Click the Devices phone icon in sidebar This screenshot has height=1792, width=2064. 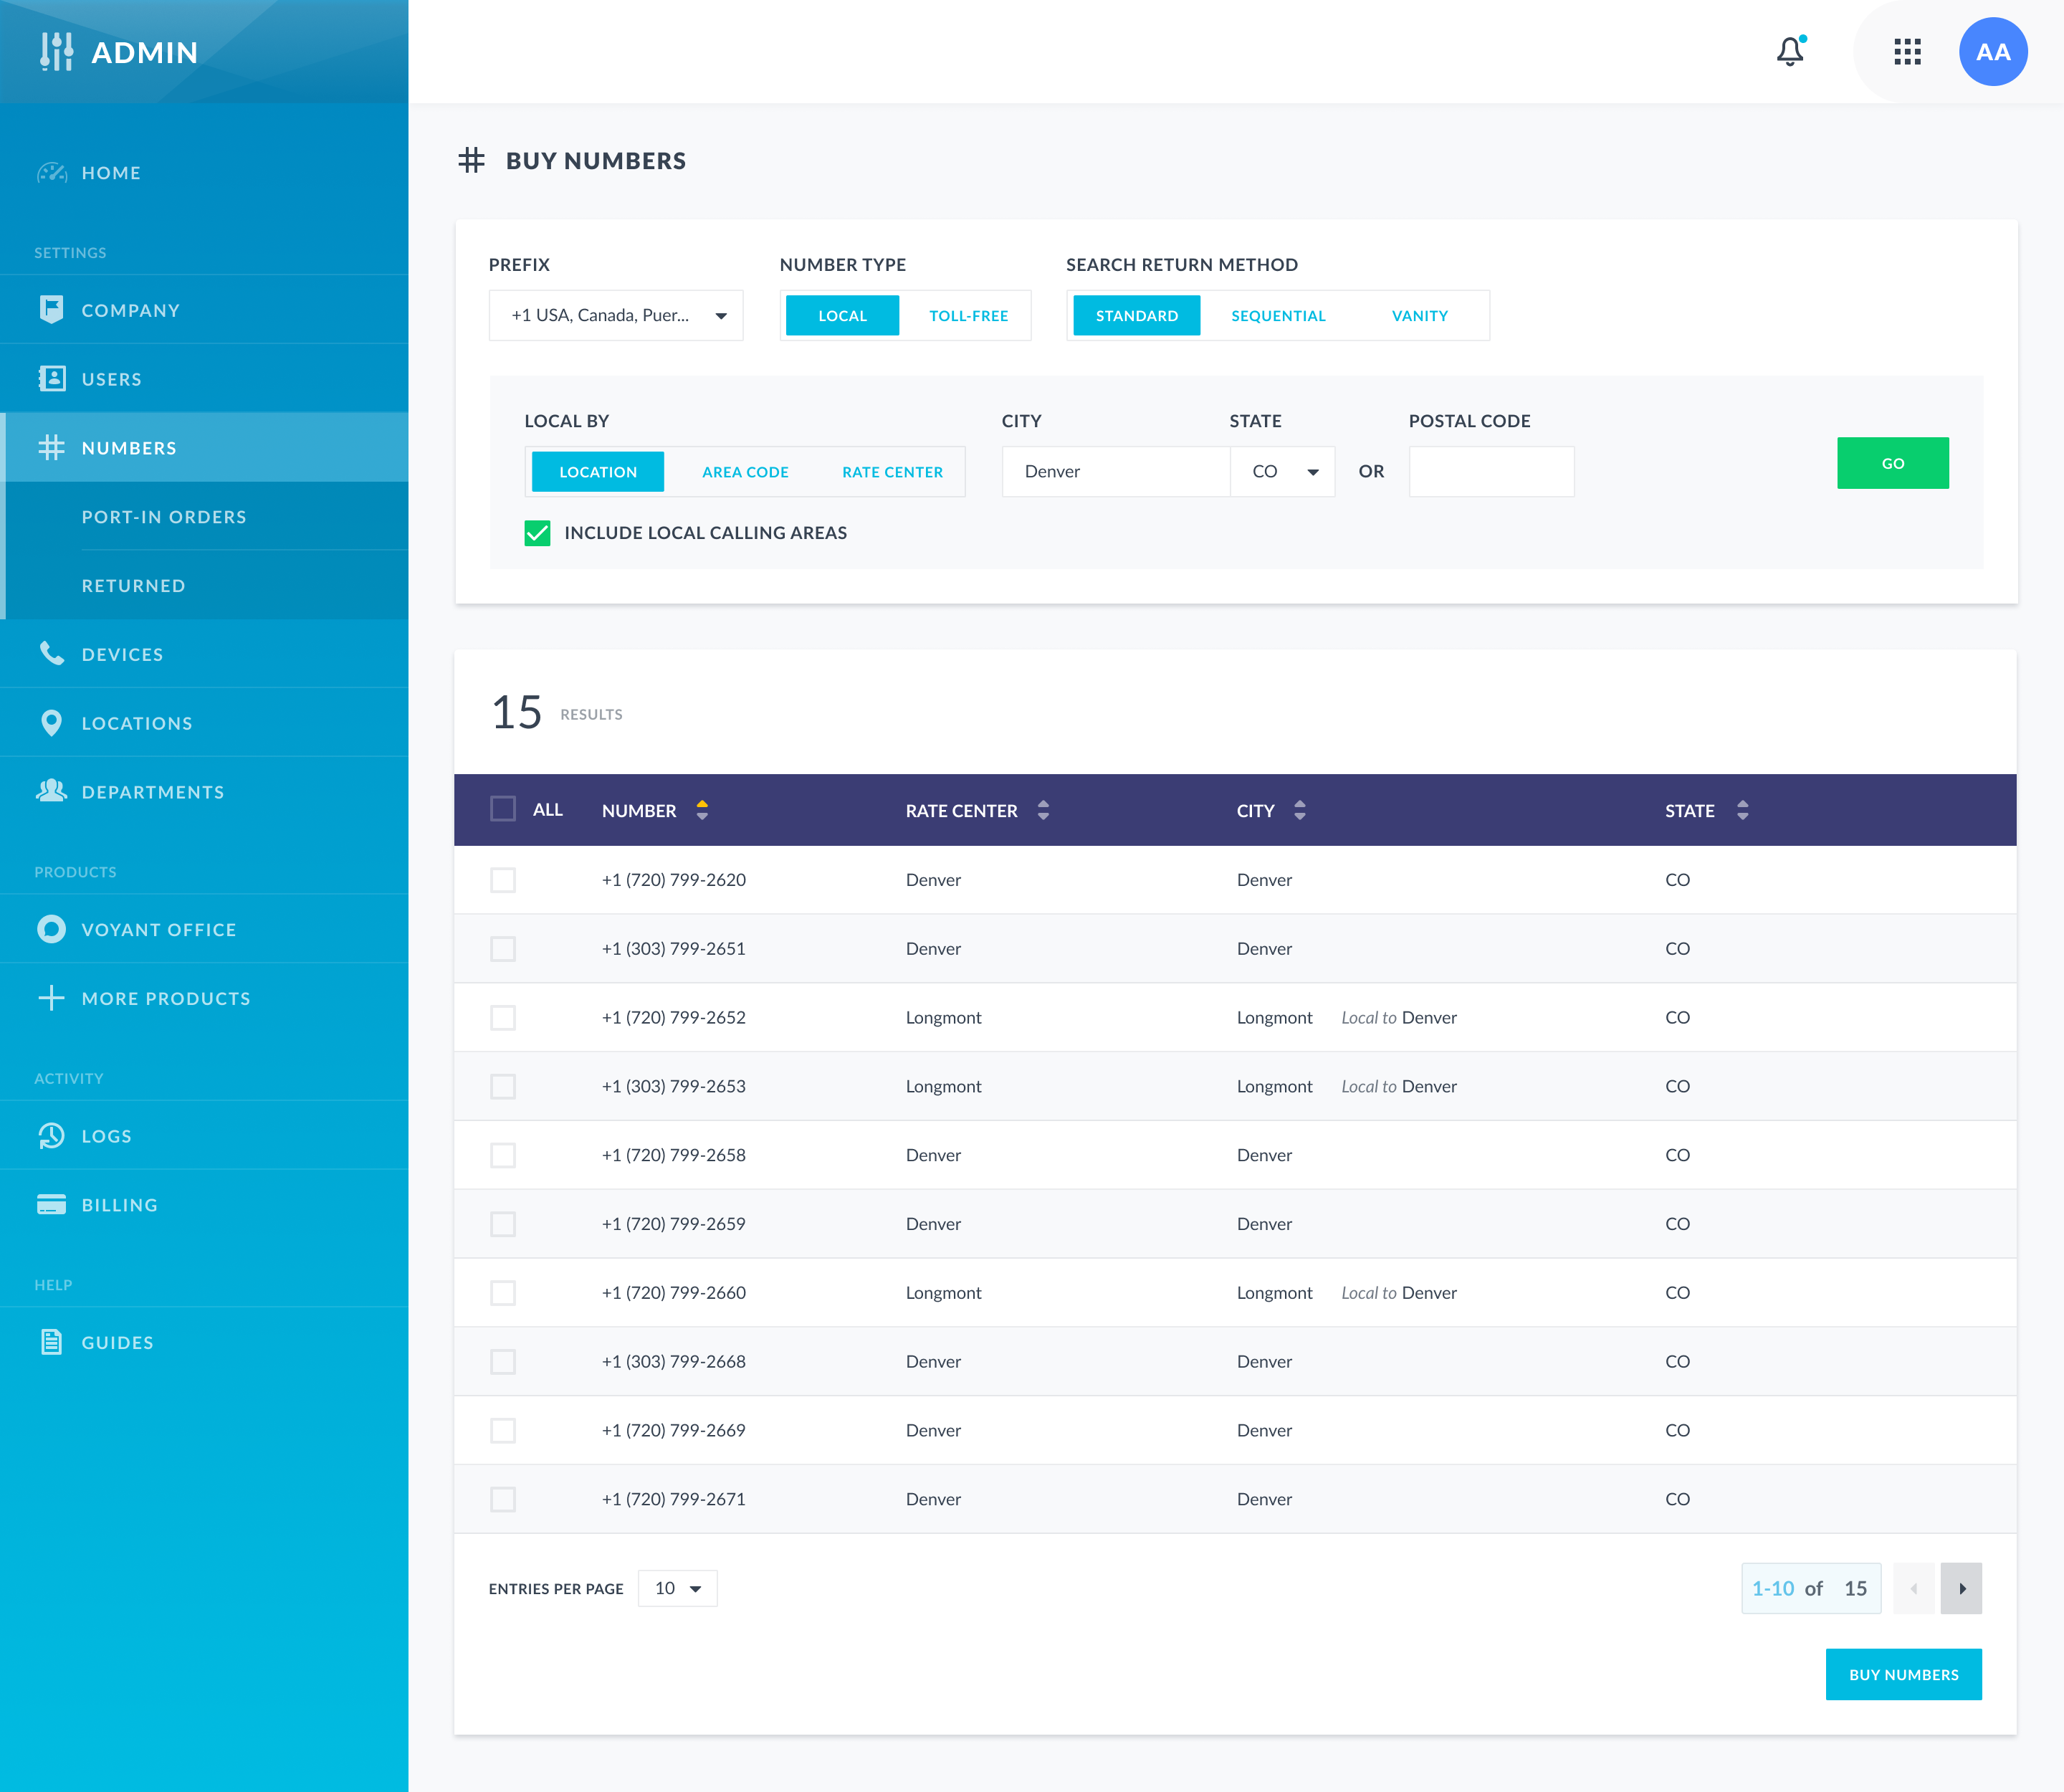pos(52,654)
